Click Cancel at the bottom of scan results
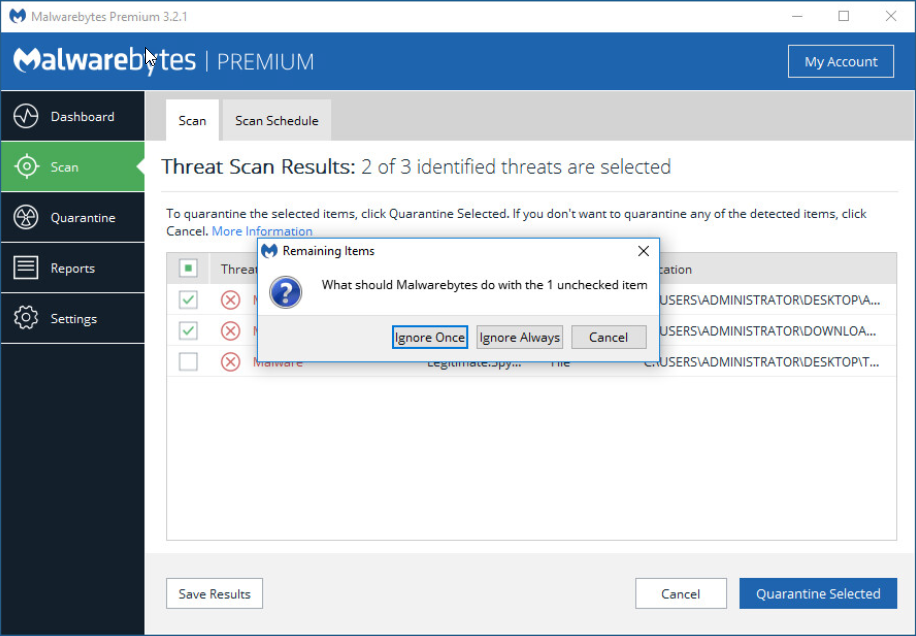The image size is (916, 636). click(x=681, y=593)
